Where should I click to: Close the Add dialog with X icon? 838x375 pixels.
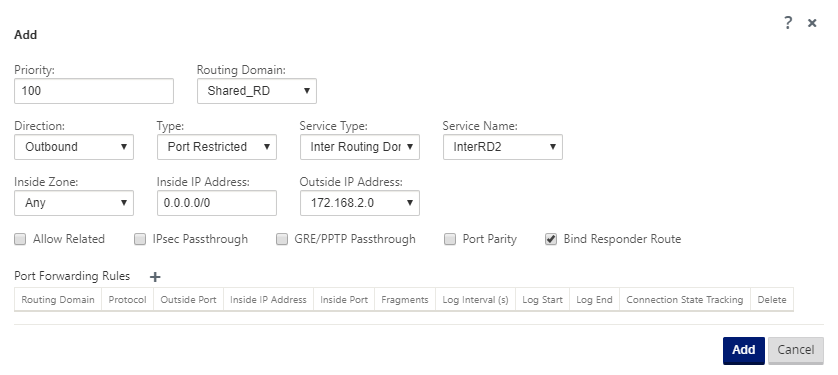[x=812, y=23]
